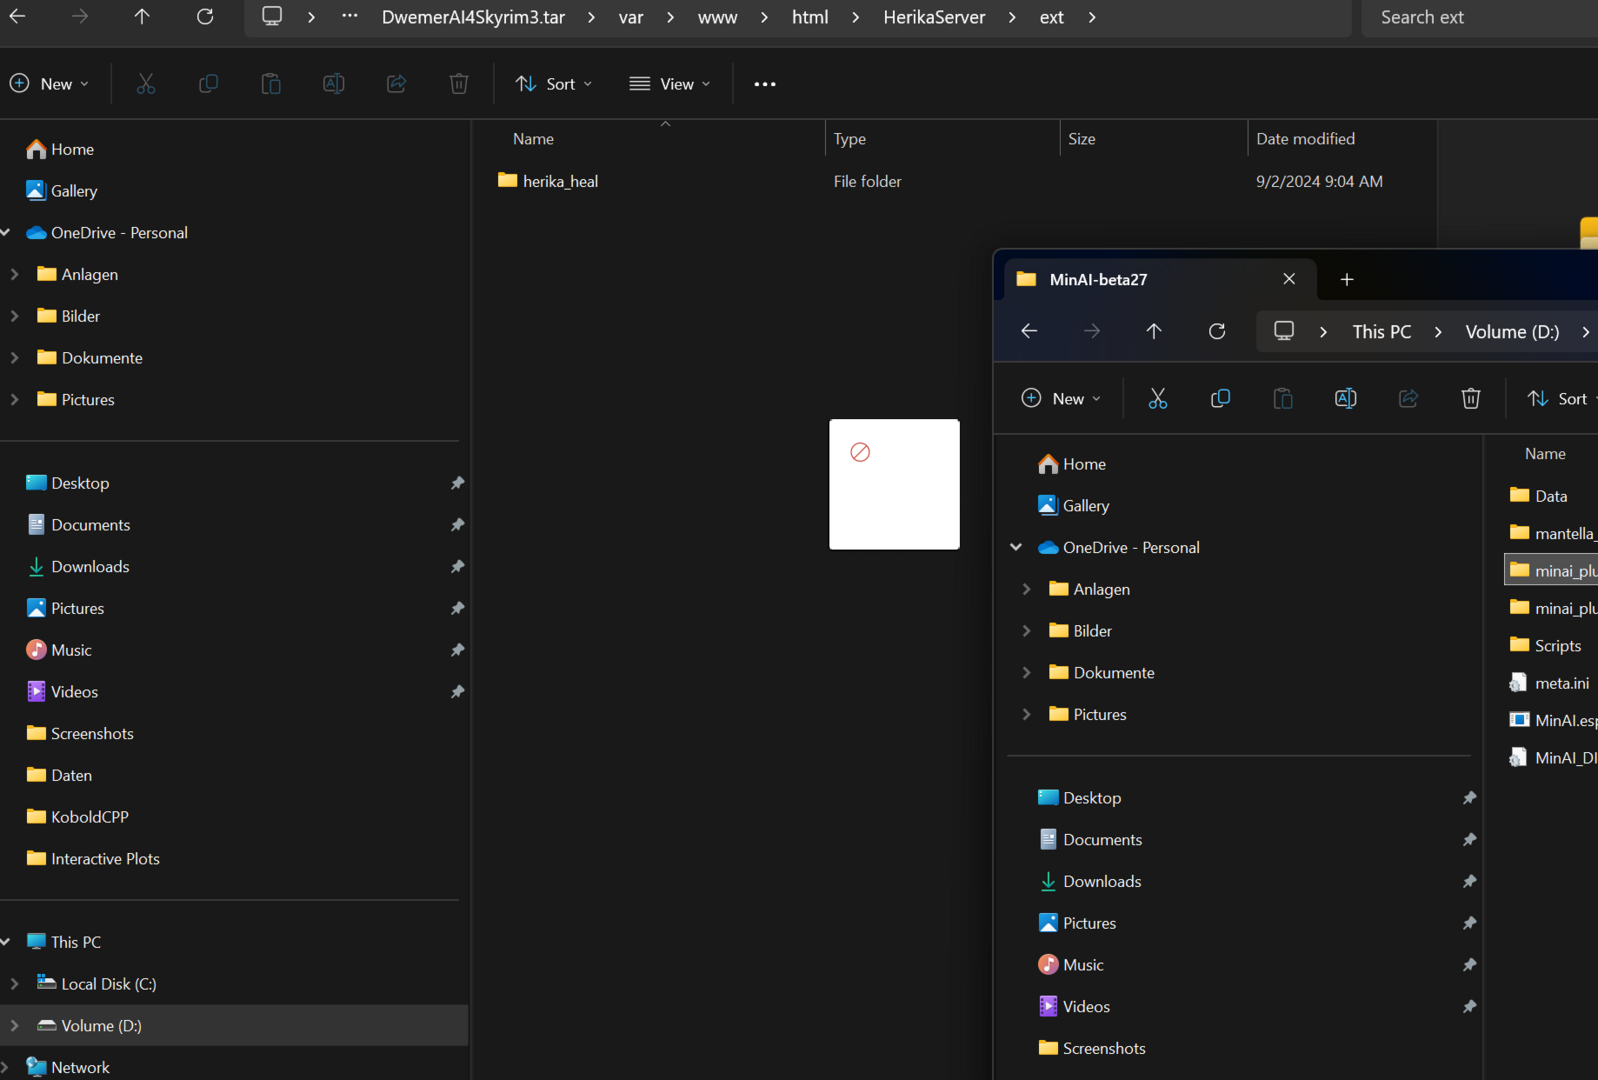The width and height of the screenshot is (1598, 1080).
Task: Open Sort dropdown in MinAI-beta27 window
Action: click(1560, 399)
